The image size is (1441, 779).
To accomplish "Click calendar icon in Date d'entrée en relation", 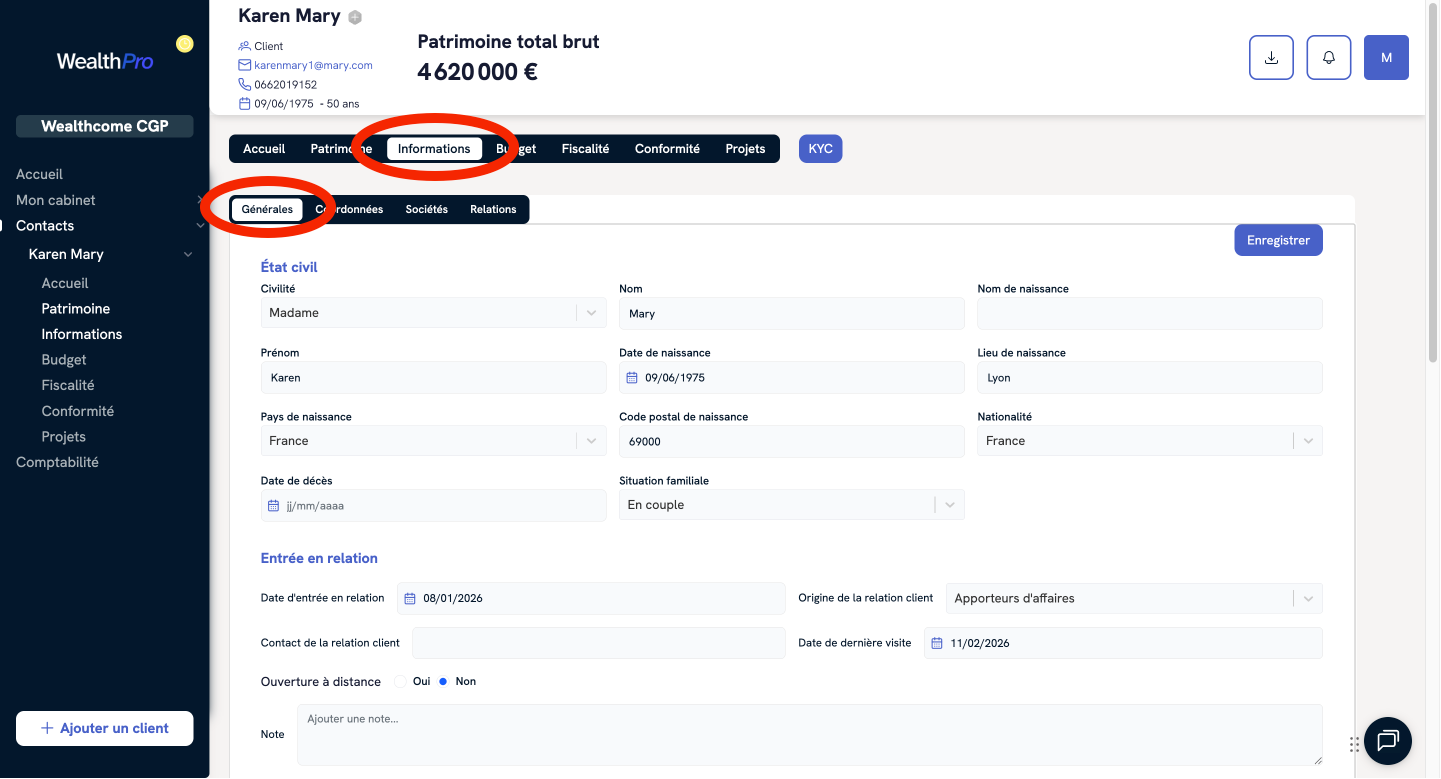I will coord(410,599).
